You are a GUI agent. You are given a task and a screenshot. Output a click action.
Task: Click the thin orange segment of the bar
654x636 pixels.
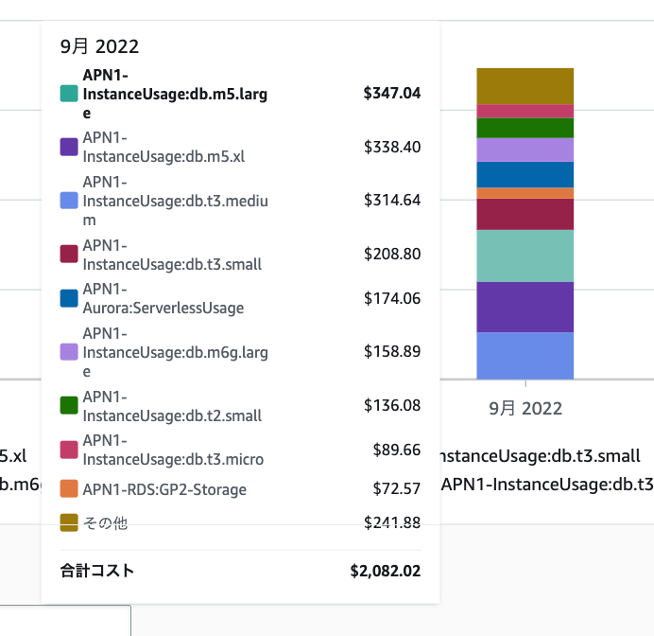pos(525,193)
